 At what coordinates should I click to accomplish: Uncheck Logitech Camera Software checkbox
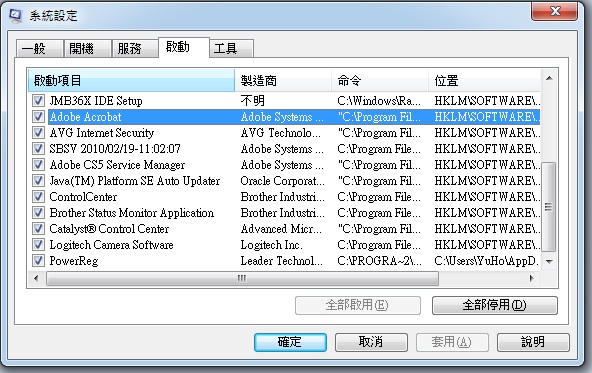point(38,245)
